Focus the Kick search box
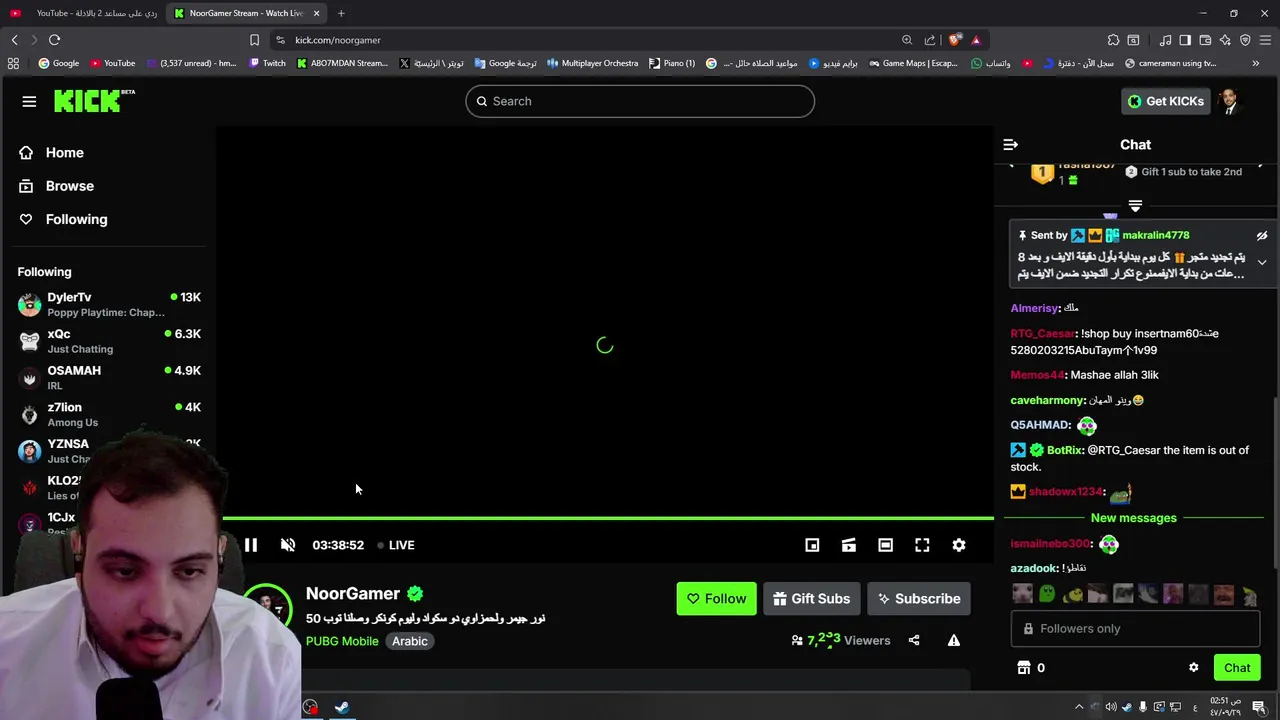This screenshot has height=720, width=1280. (640, 101)
